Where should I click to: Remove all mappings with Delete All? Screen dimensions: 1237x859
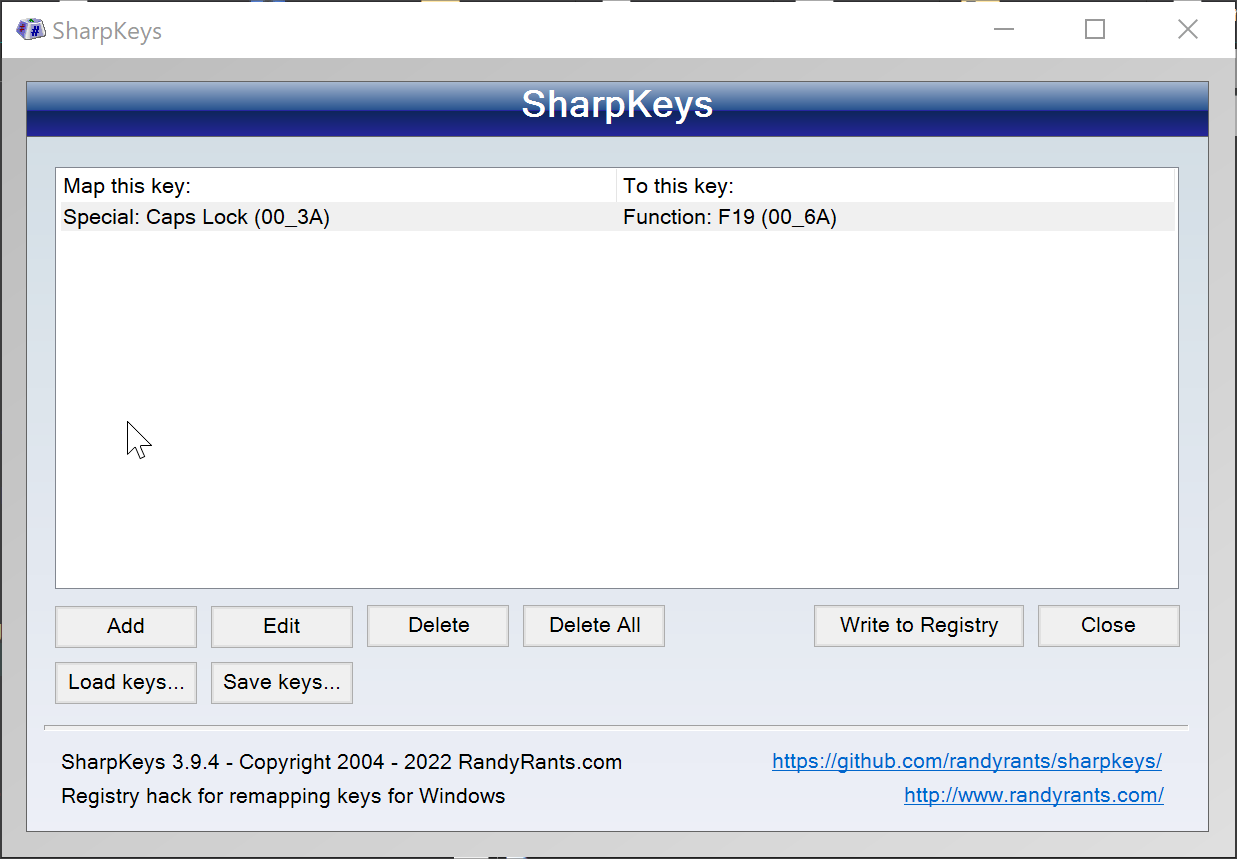[594, 626]
